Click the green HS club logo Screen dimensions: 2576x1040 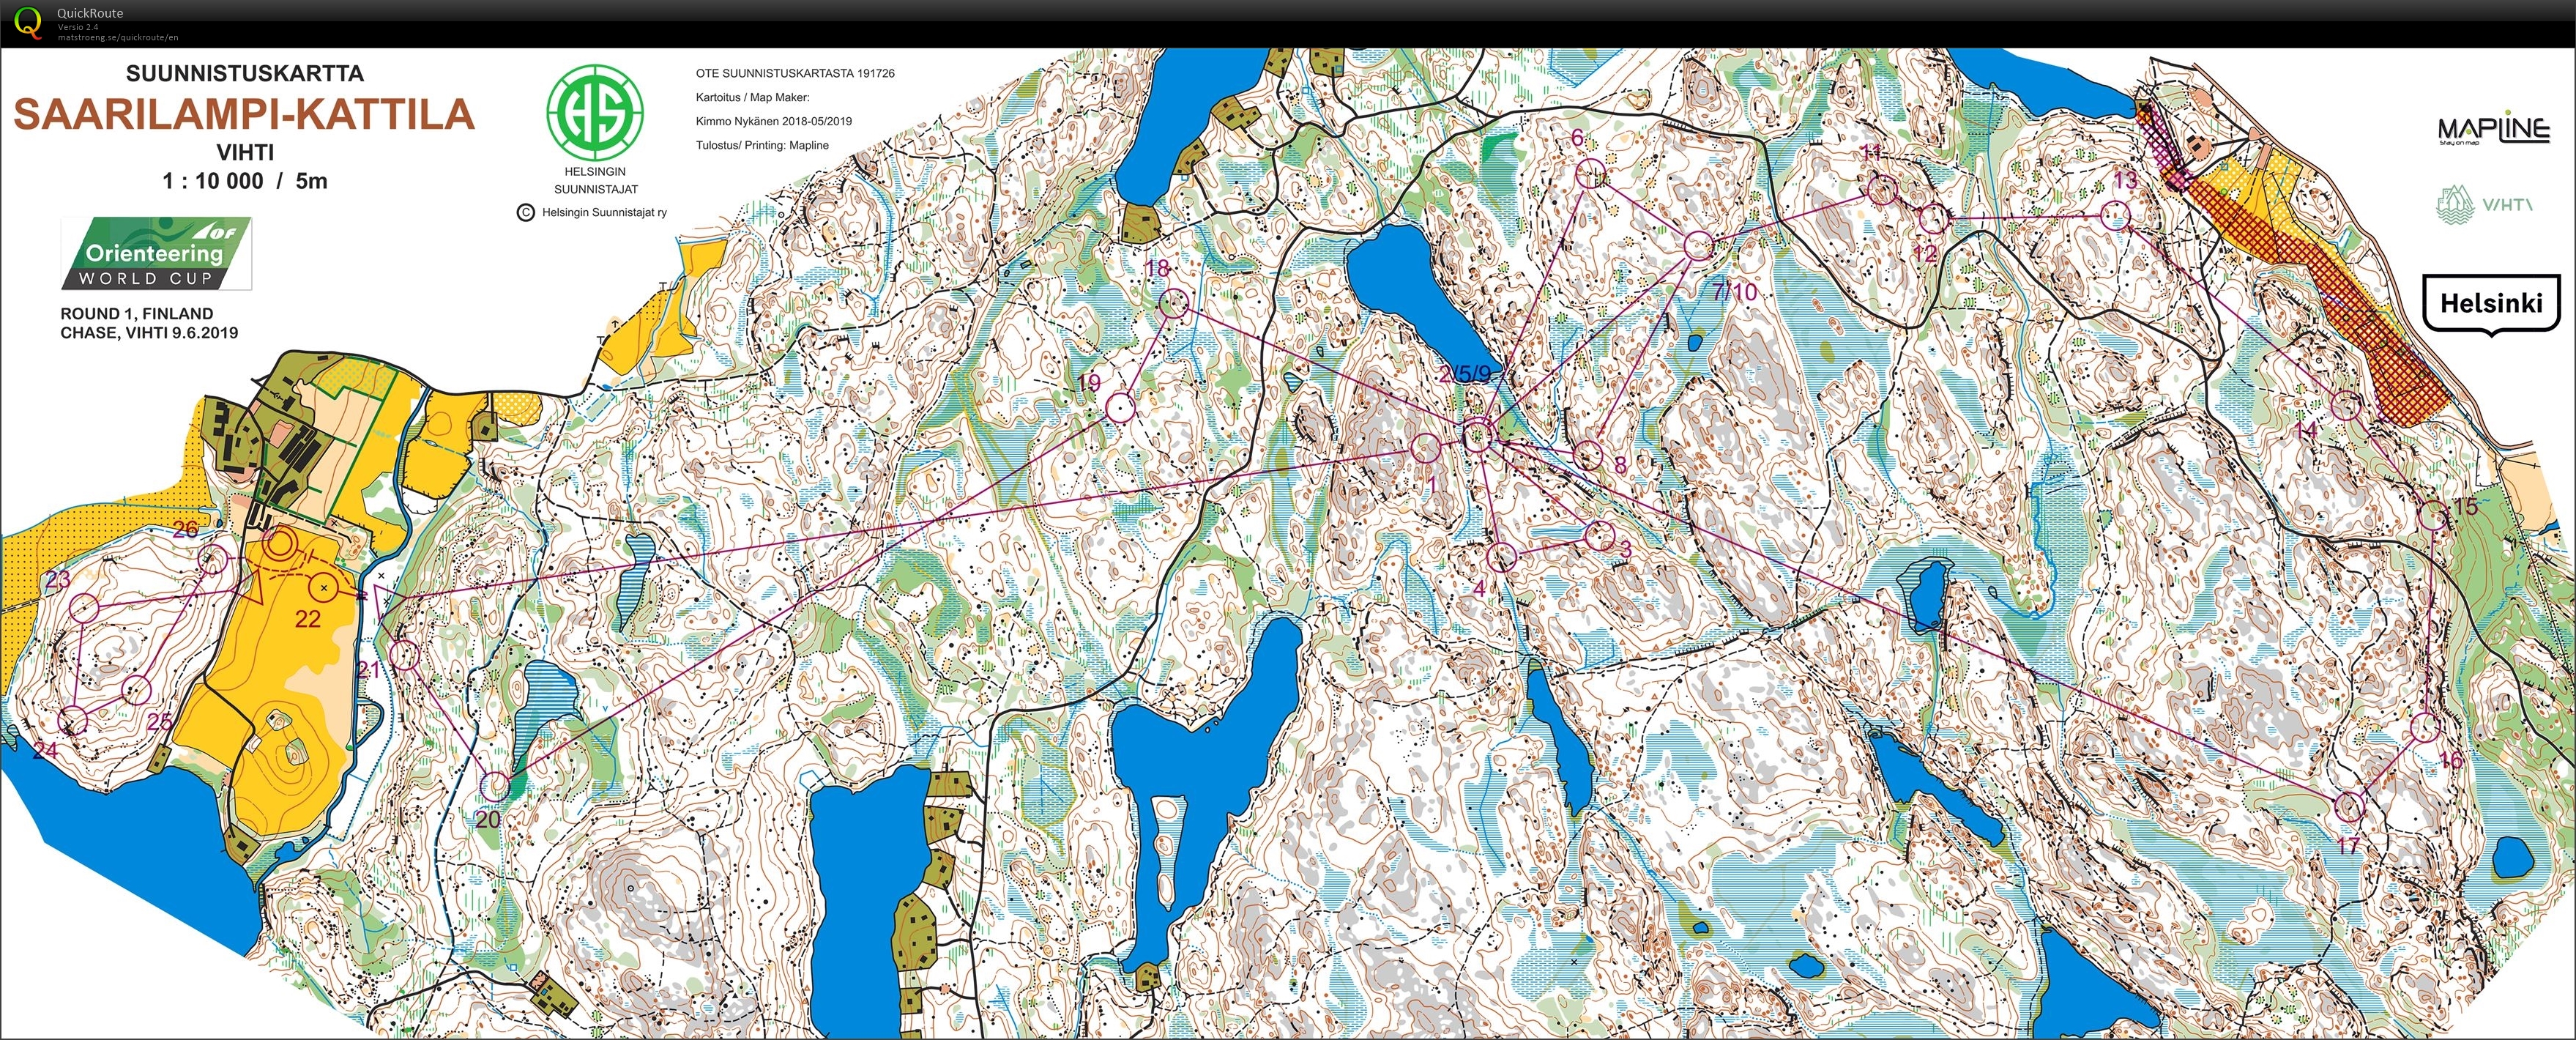595,112
